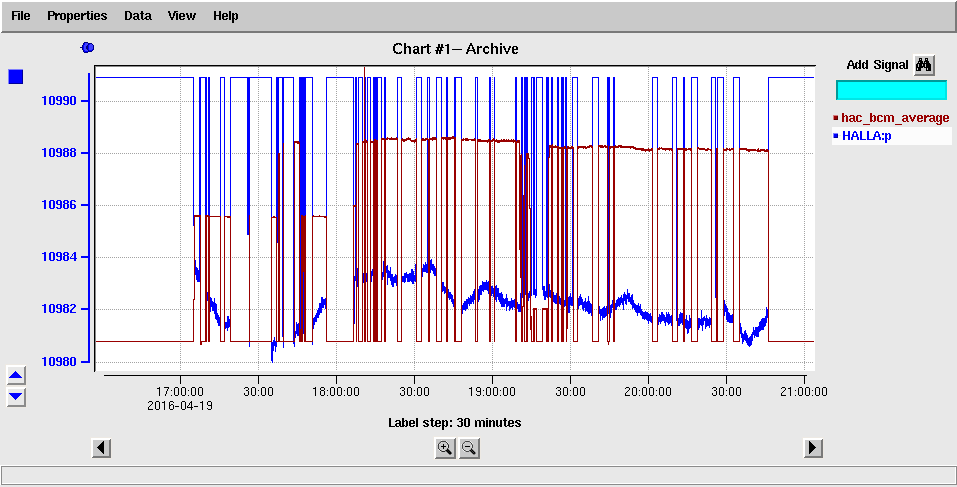Pan chart backward with left arrow button

pos(101,448)
